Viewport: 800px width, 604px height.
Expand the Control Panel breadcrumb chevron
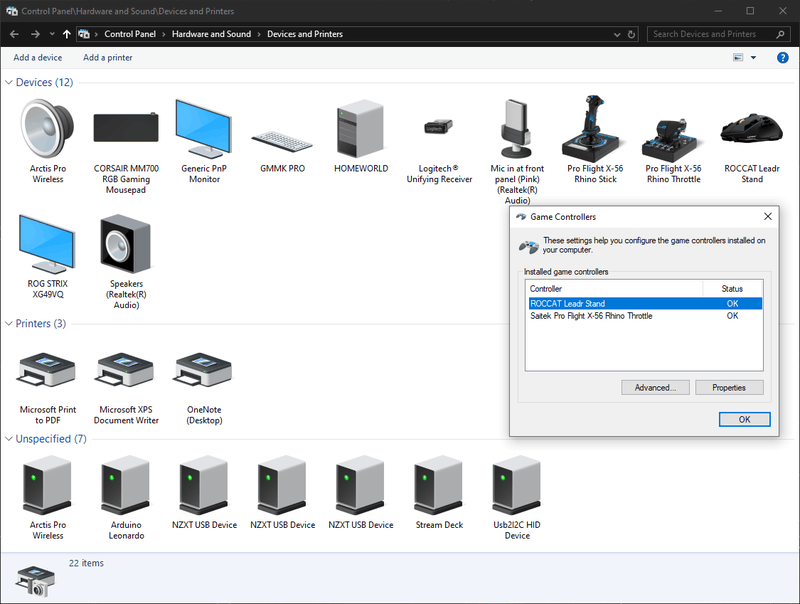[x=164, y=34]
